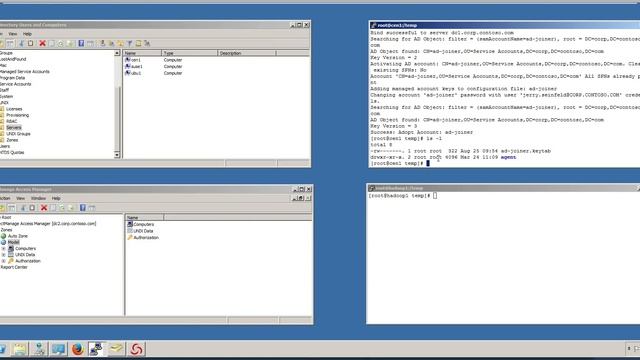Select the Computers item in Access Manager right pane
This screenshot has height=360, width=640.
point(141,224)
